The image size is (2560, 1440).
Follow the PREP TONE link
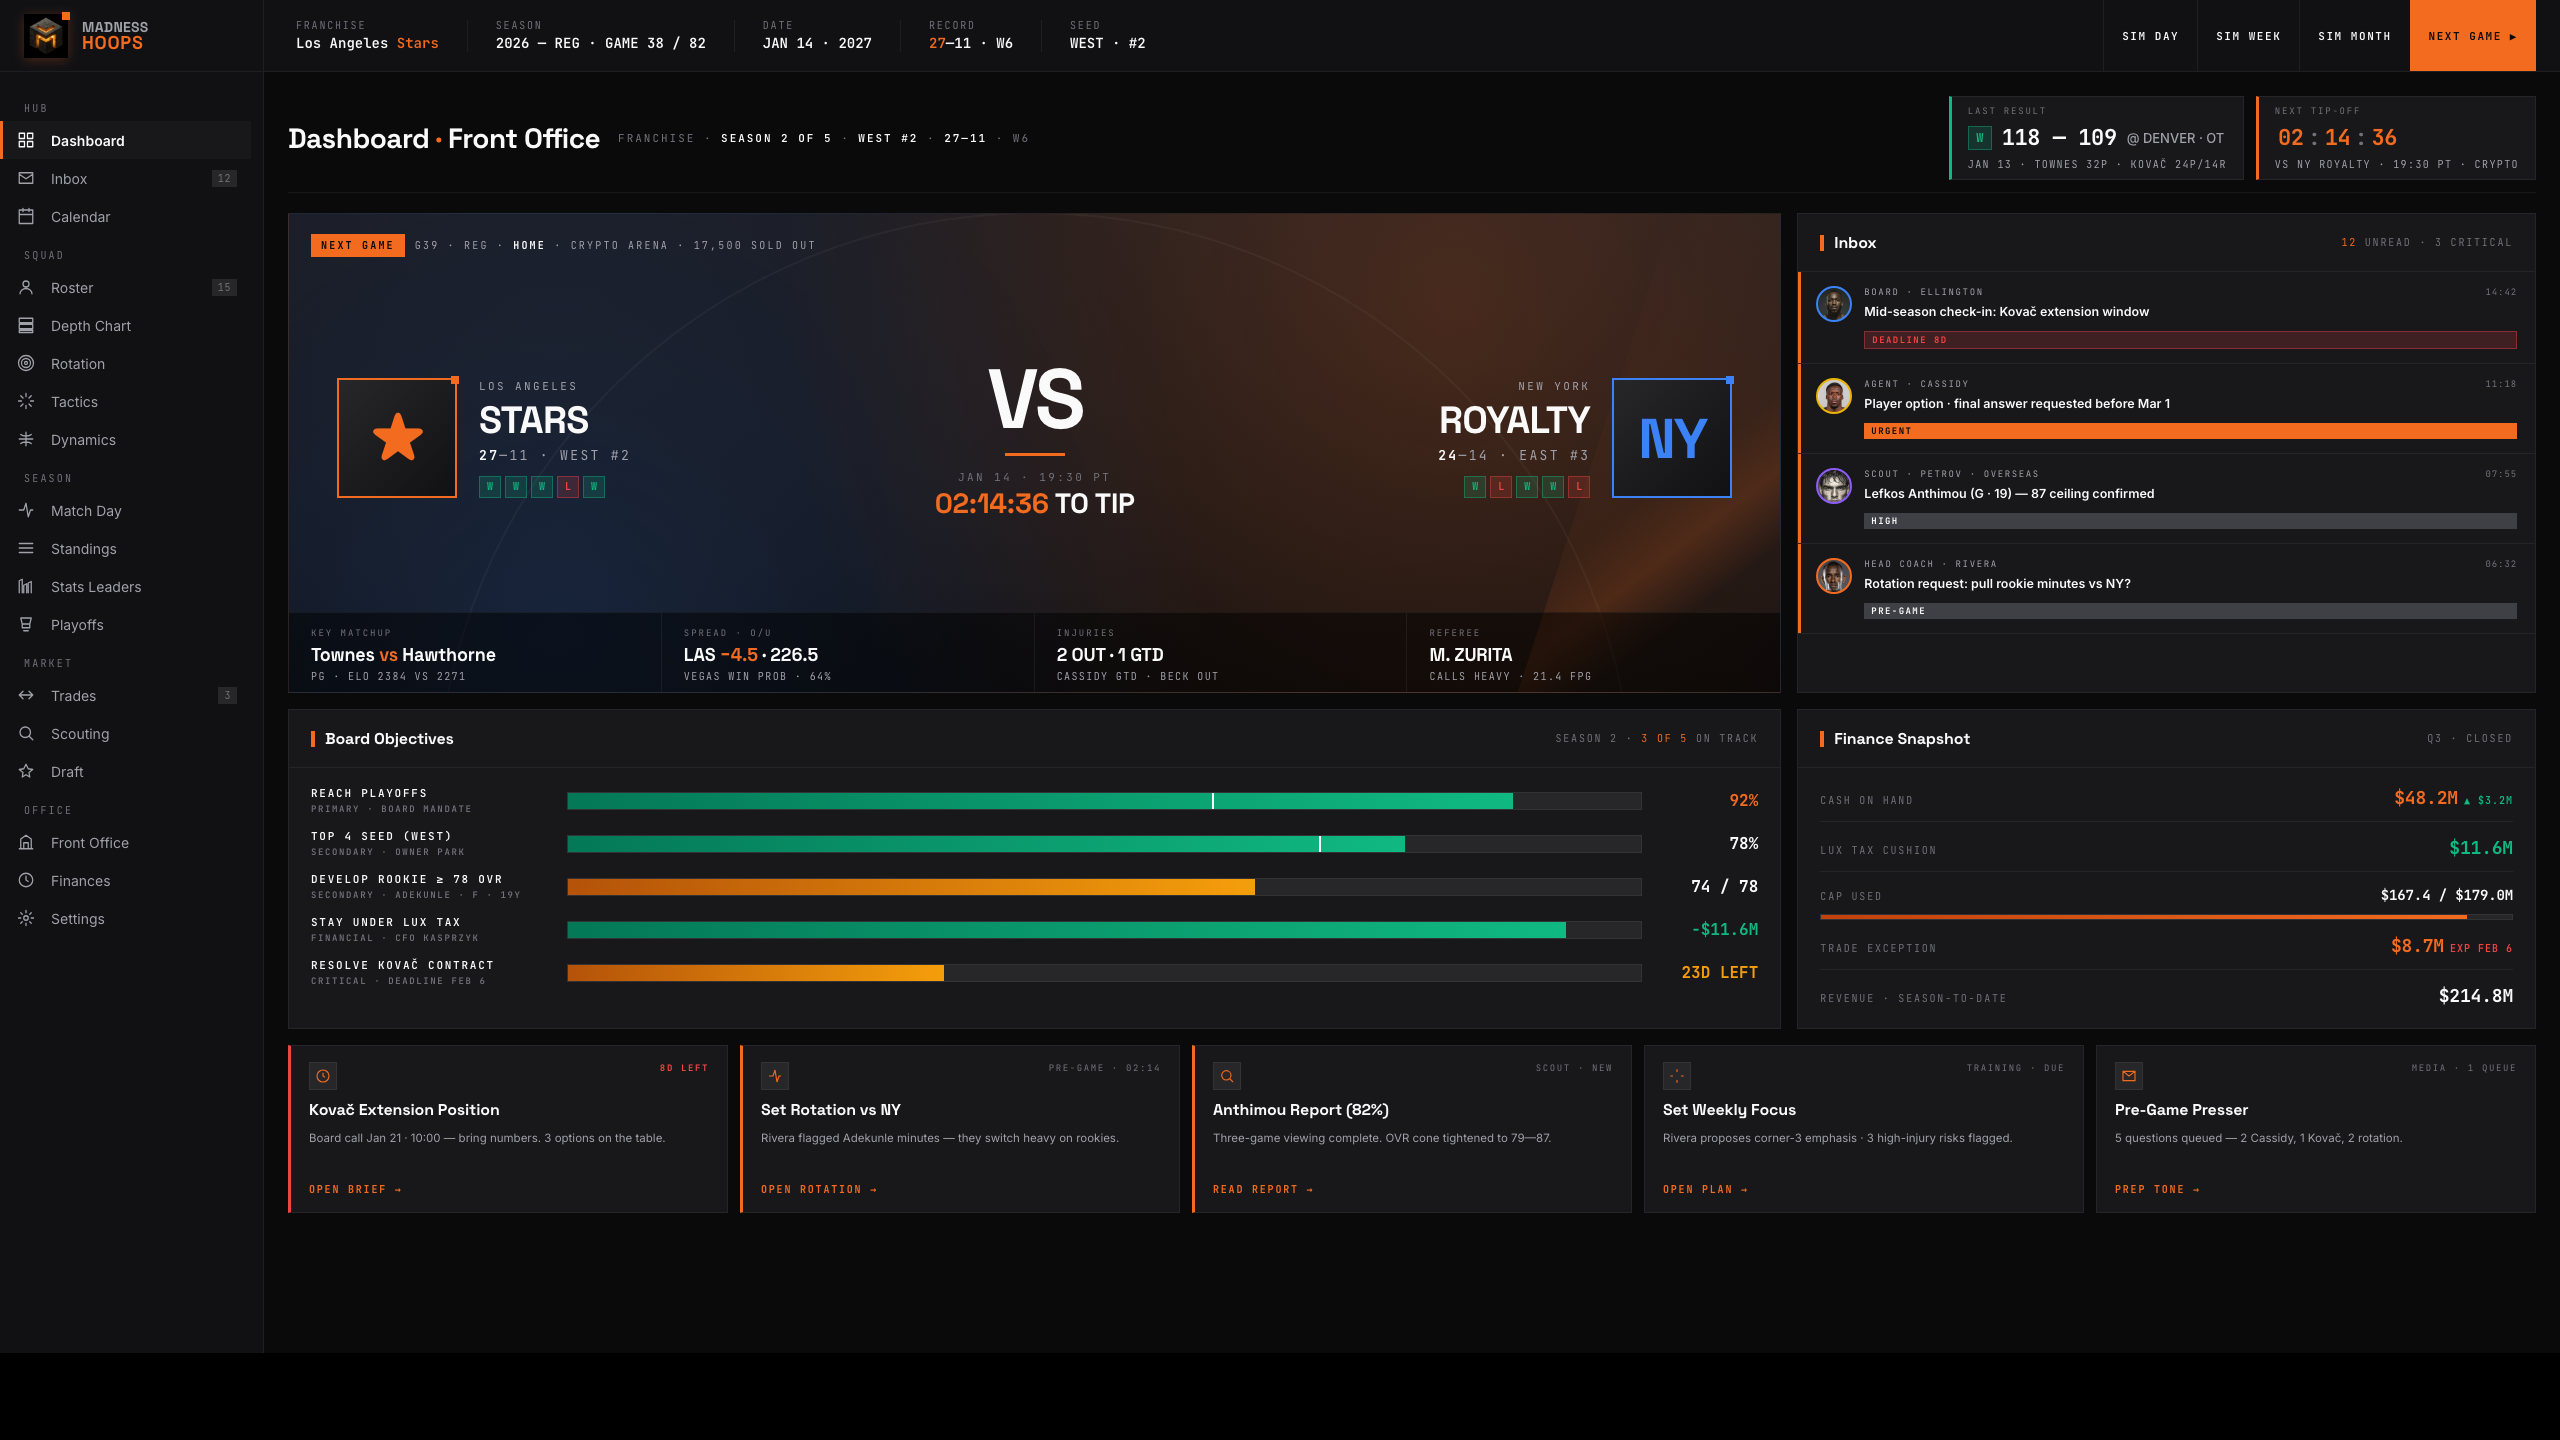(x=2157, y=1189)
